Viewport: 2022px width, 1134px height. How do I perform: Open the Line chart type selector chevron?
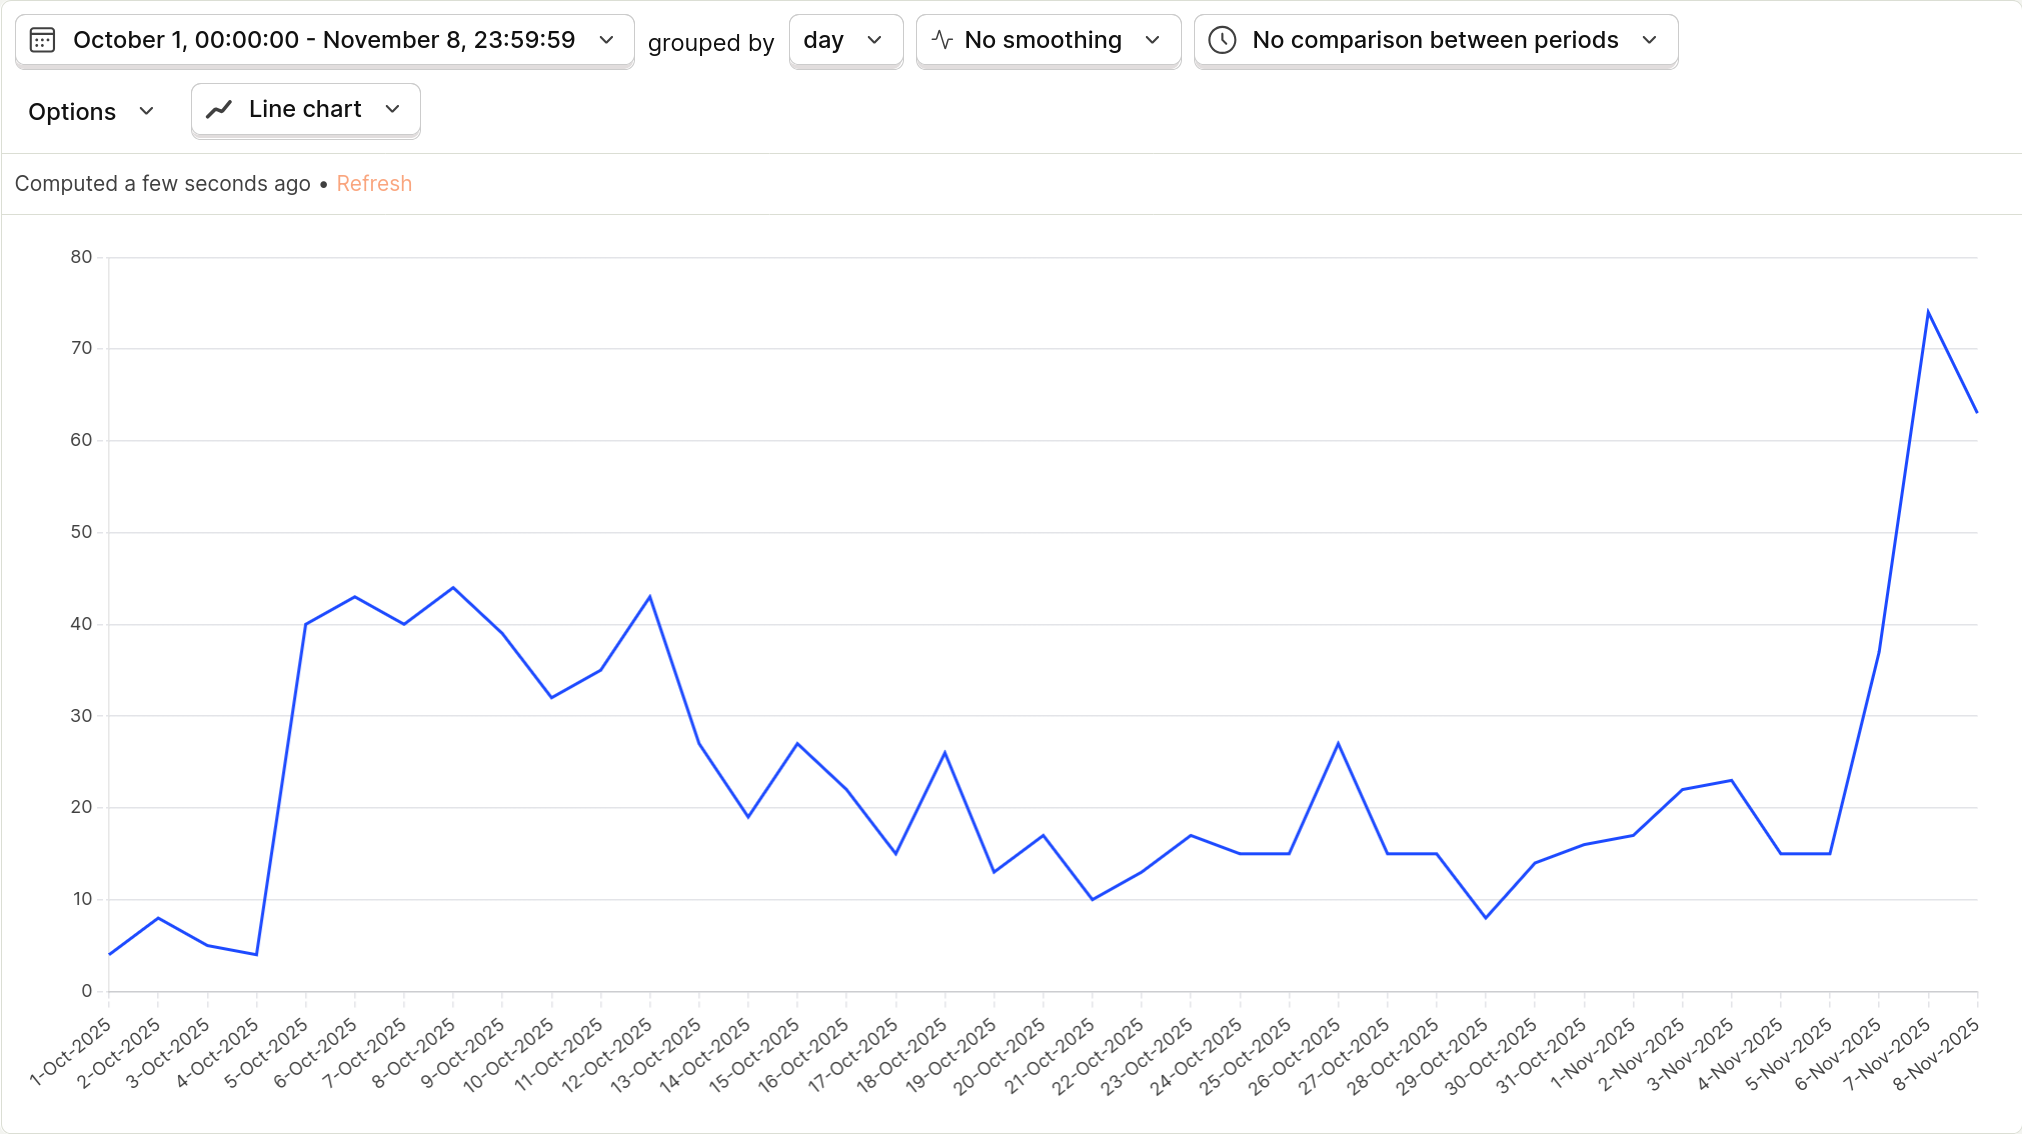click(392, 109)
